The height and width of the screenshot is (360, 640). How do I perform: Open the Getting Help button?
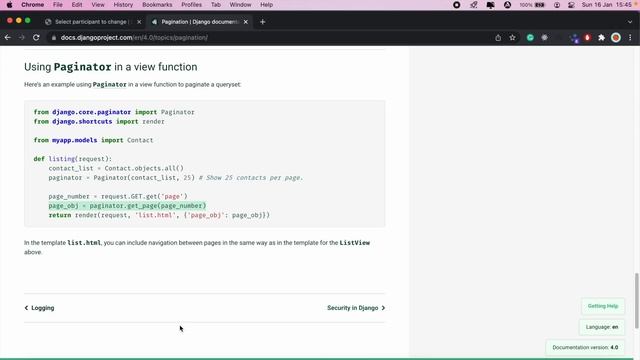(x=603, y=306)
